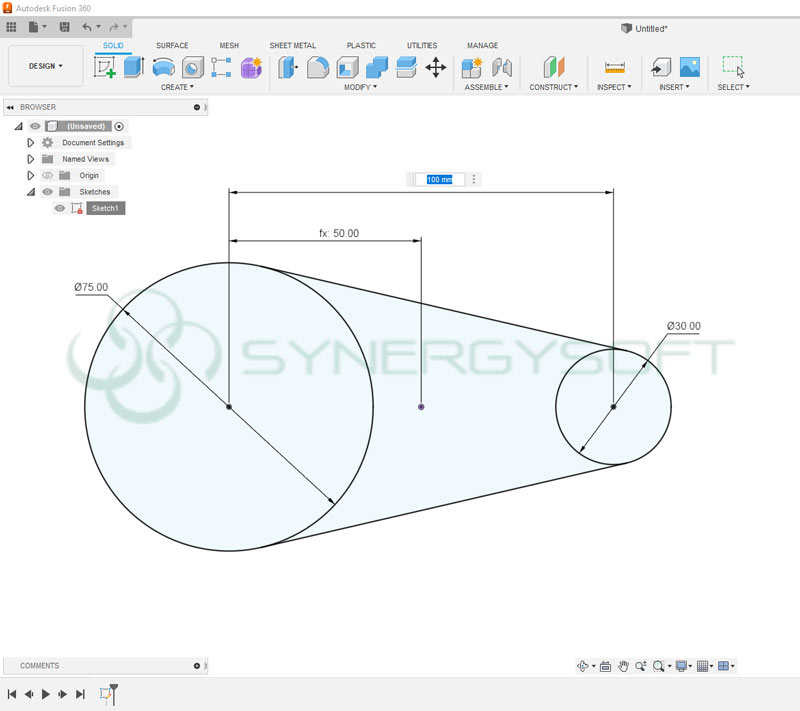Switch to the SHEET METAL ribbon tab
The width and height of the screenshot is (800, 711).
(292, 45)
